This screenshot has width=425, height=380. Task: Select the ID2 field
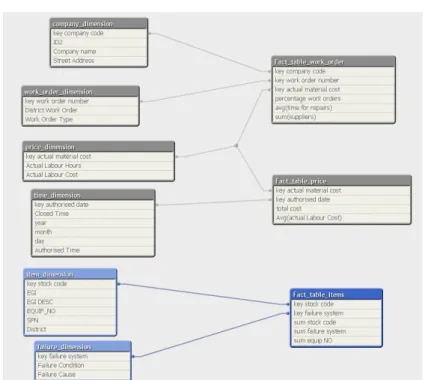pos(99,42)
